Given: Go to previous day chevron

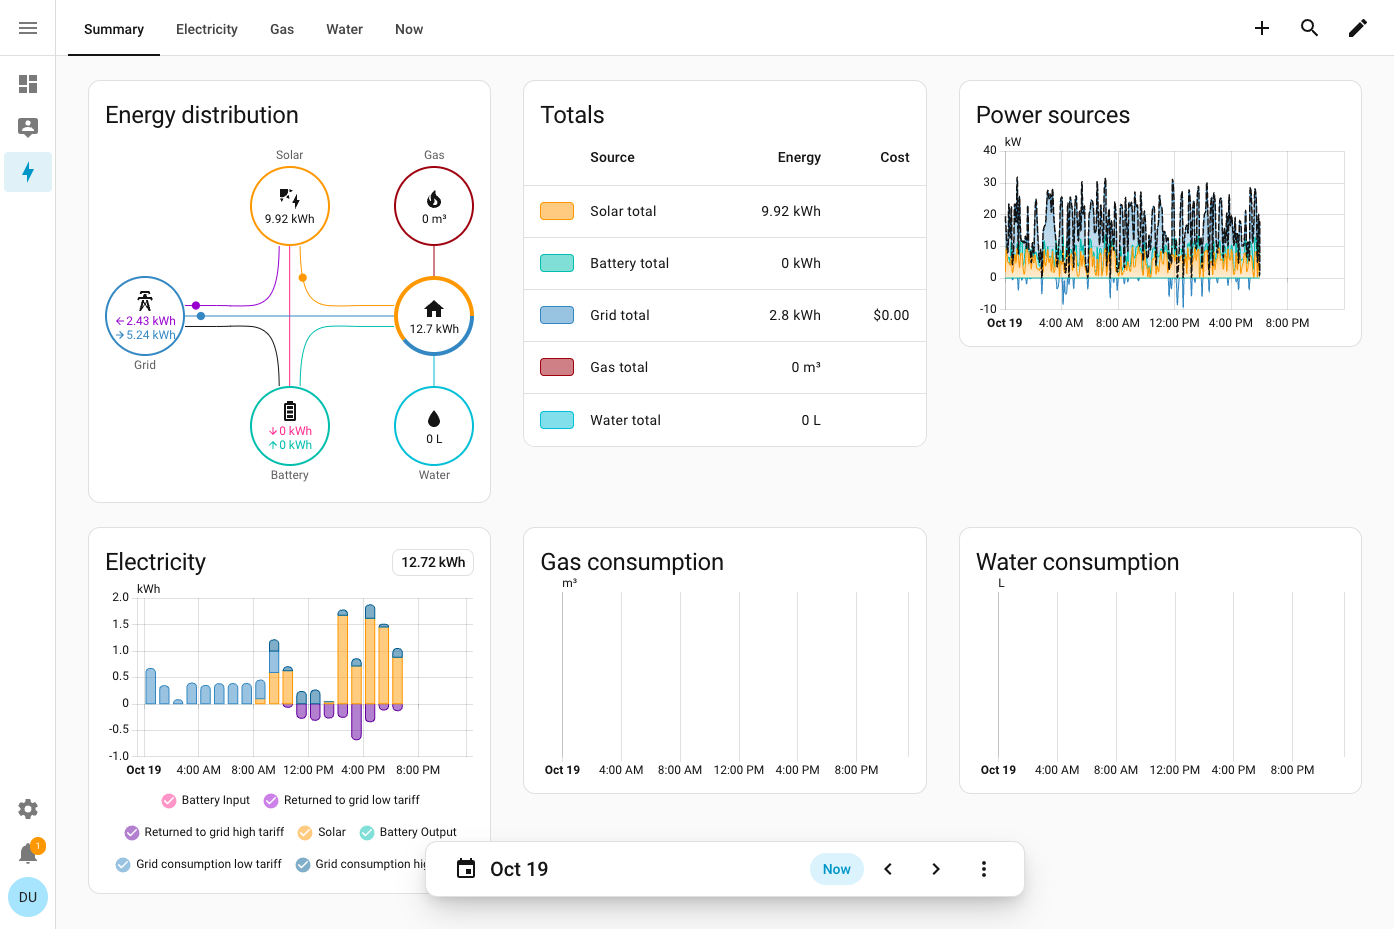Looking at the screenshot, I should click(888, 869).
